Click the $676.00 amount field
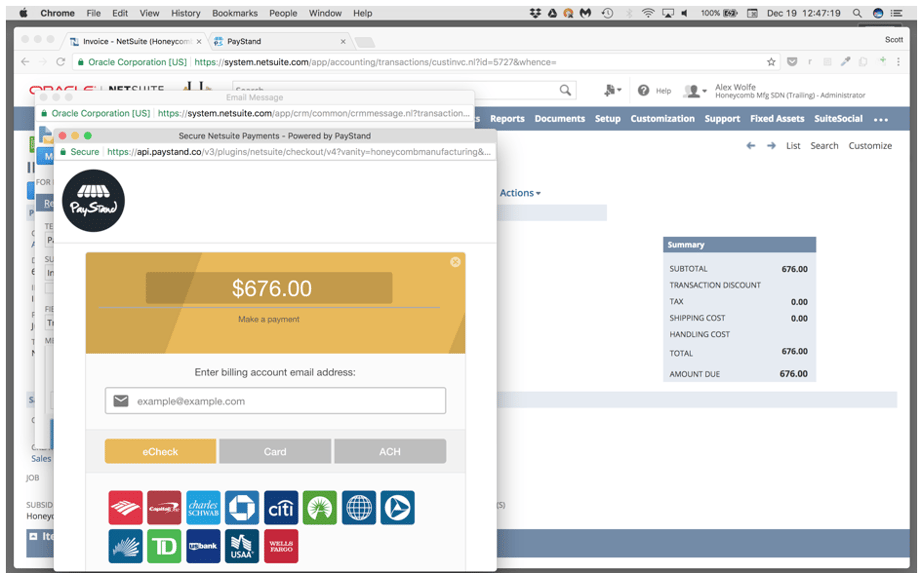The height and width of the screenshot is (573, 921). 269,288
